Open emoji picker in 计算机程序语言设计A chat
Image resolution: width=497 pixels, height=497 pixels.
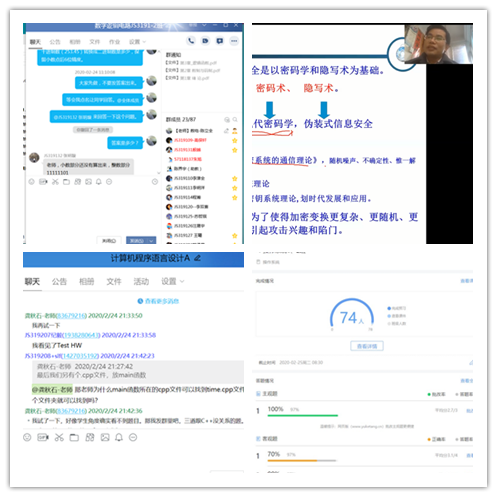pos(27,437)
